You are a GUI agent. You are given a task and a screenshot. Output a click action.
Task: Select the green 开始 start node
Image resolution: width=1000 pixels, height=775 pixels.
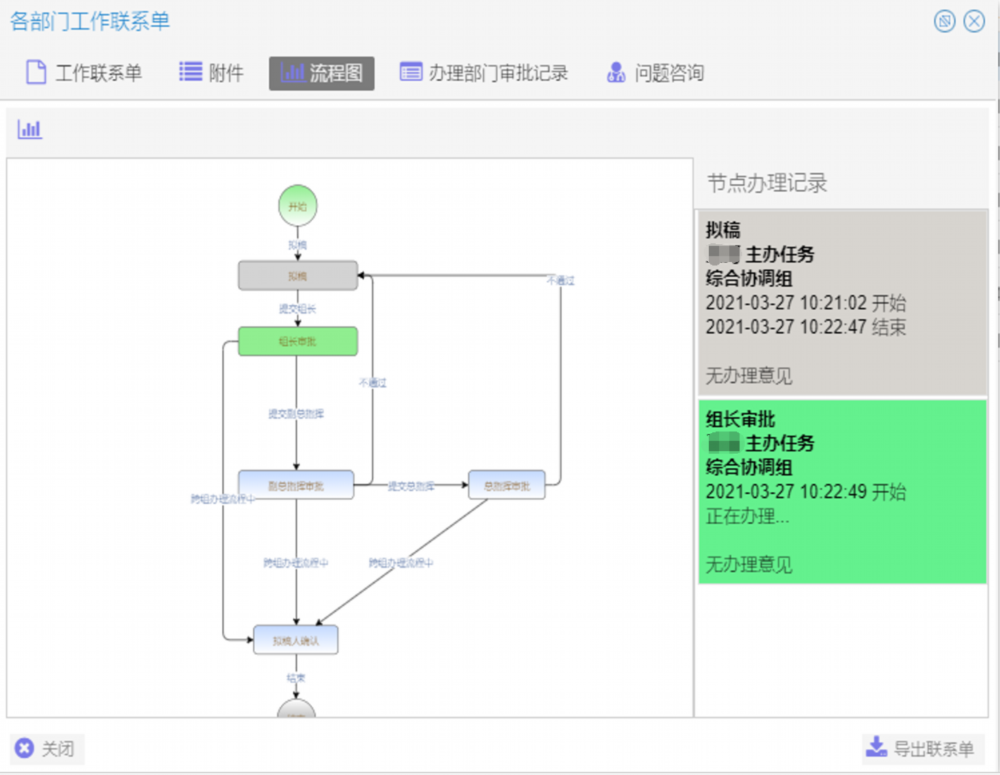[297, 206]
